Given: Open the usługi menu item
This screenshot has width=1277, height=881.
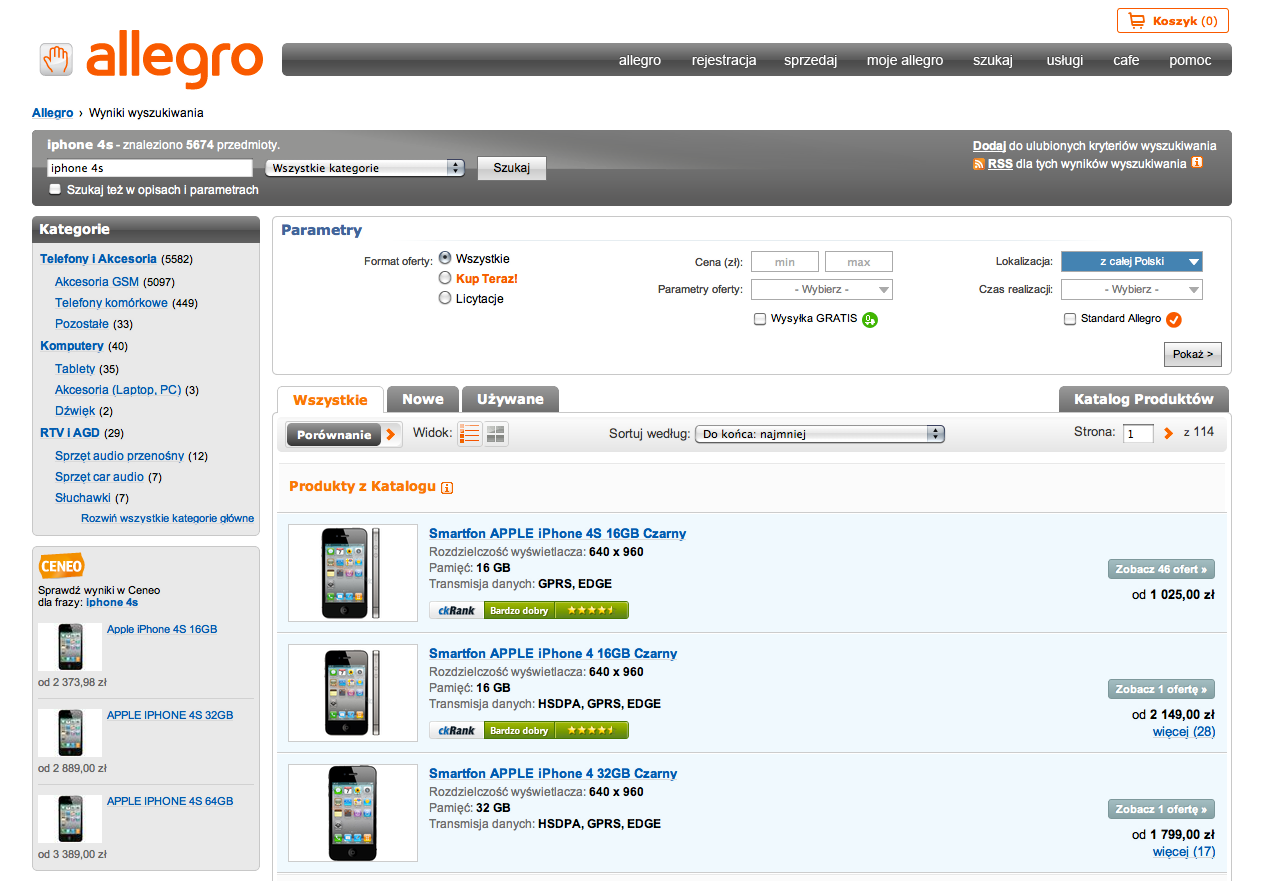Looking at the screenshot, I should [1065, 60].
